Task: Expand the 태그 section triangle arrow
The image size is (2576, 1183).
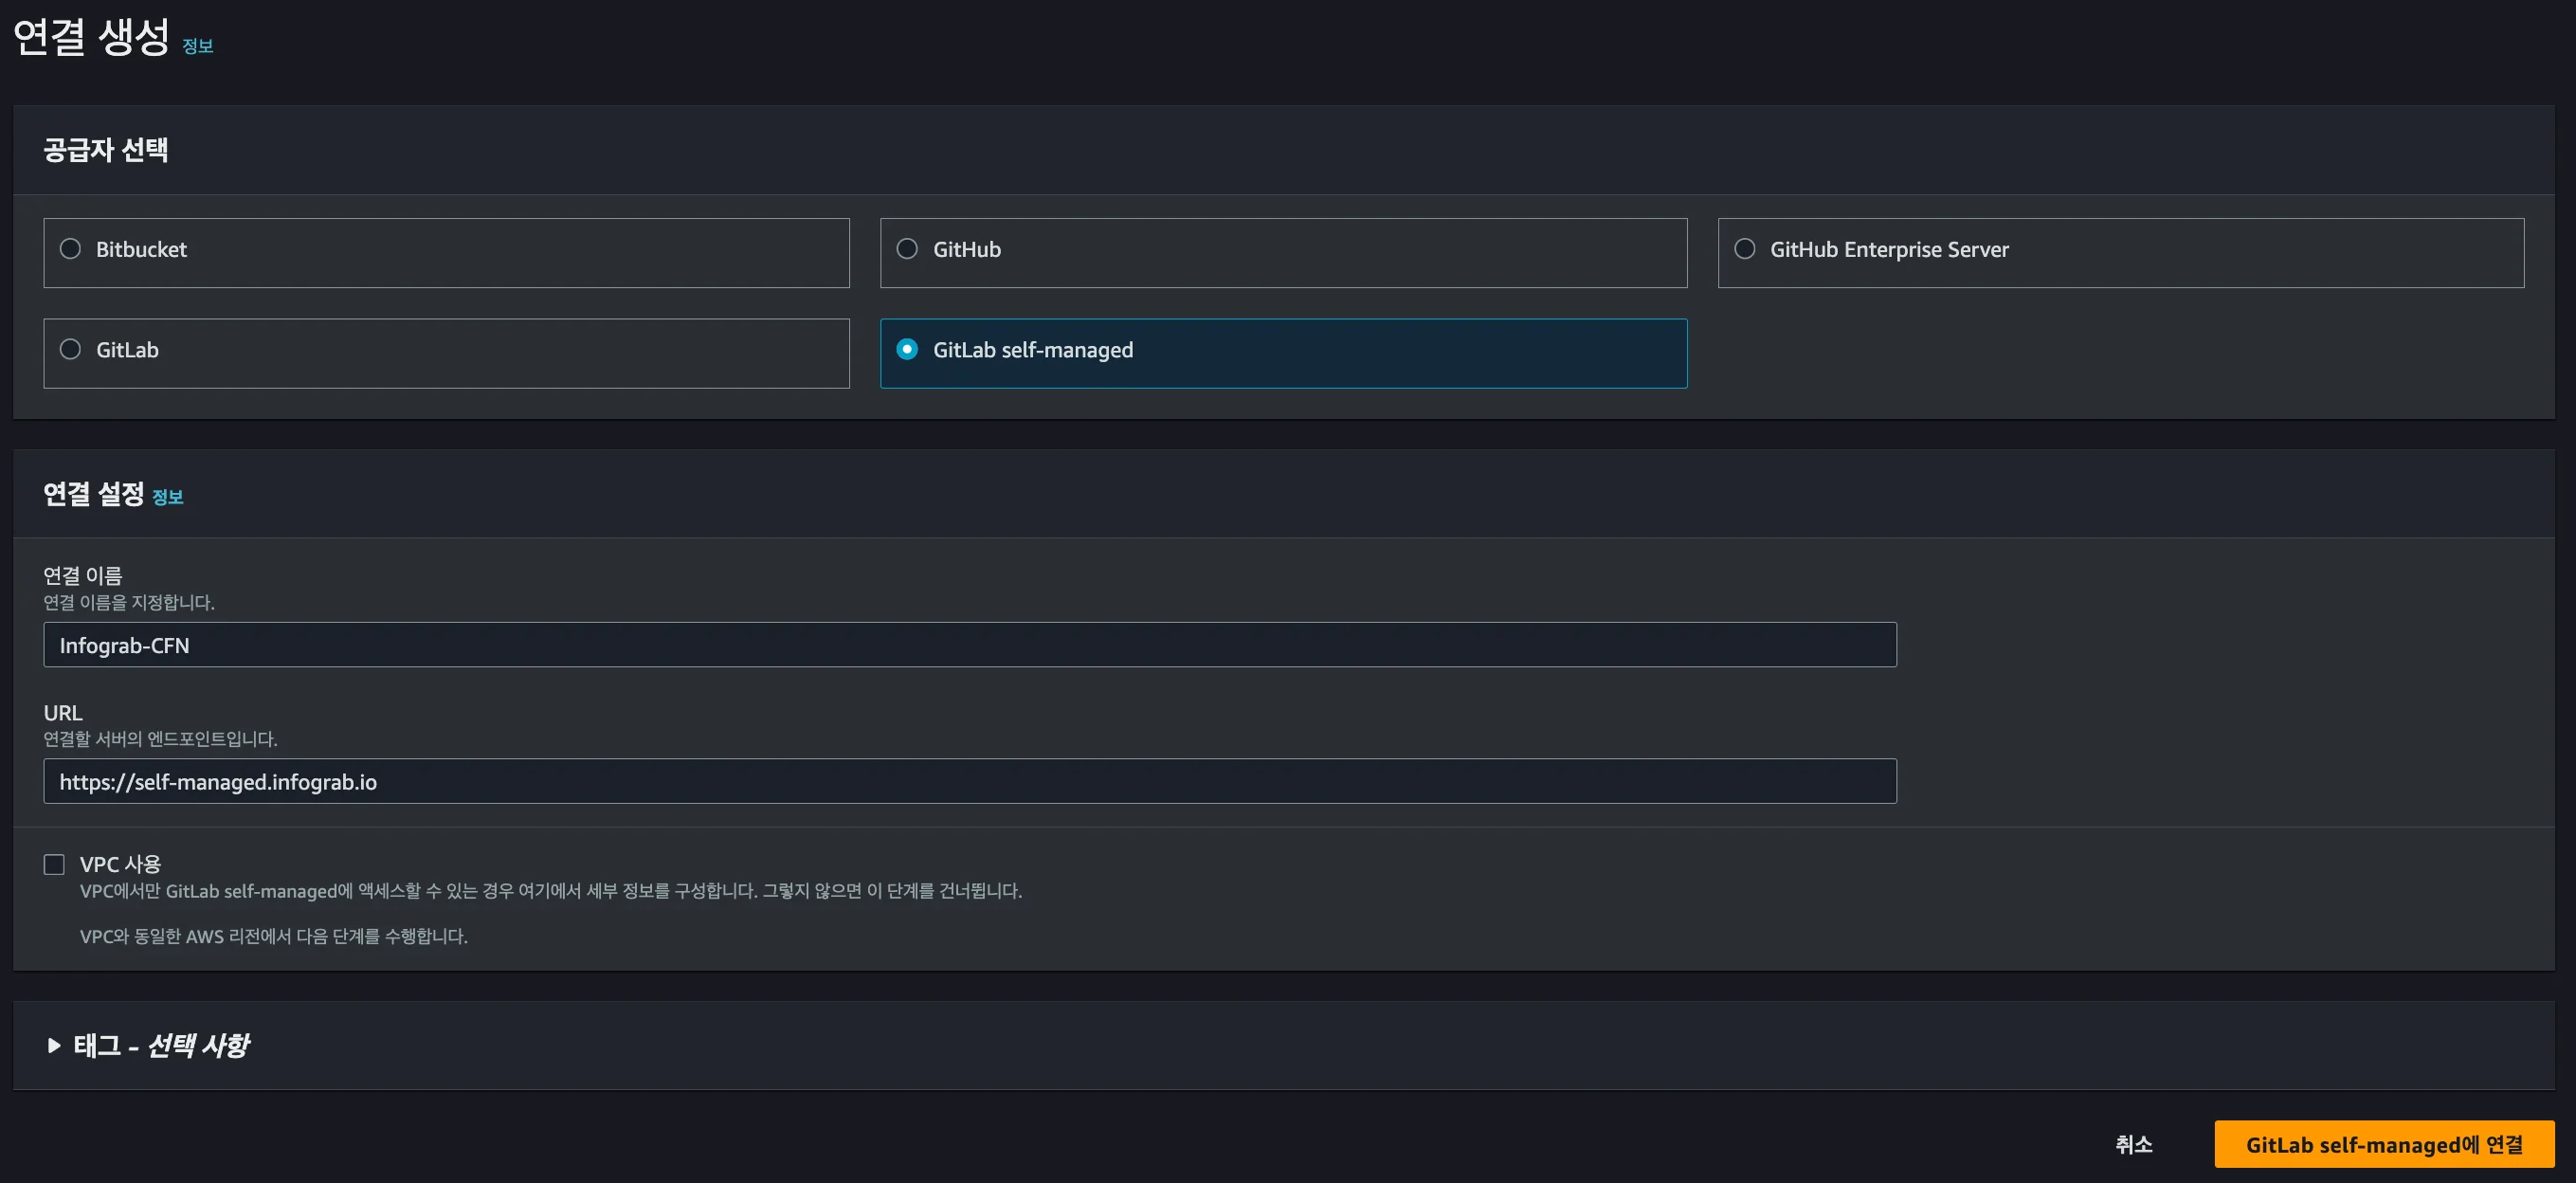Action: pyautogui.click(x=54, y=1046)
